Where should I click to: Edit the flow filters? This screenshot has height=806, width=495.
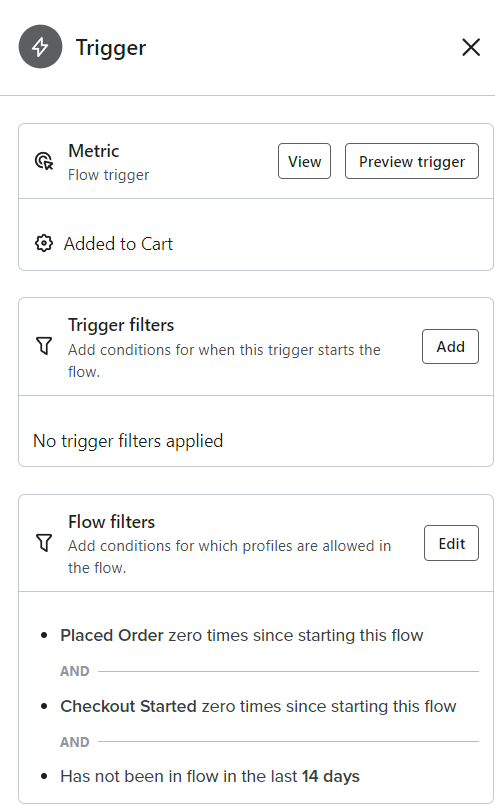(451, 543)
